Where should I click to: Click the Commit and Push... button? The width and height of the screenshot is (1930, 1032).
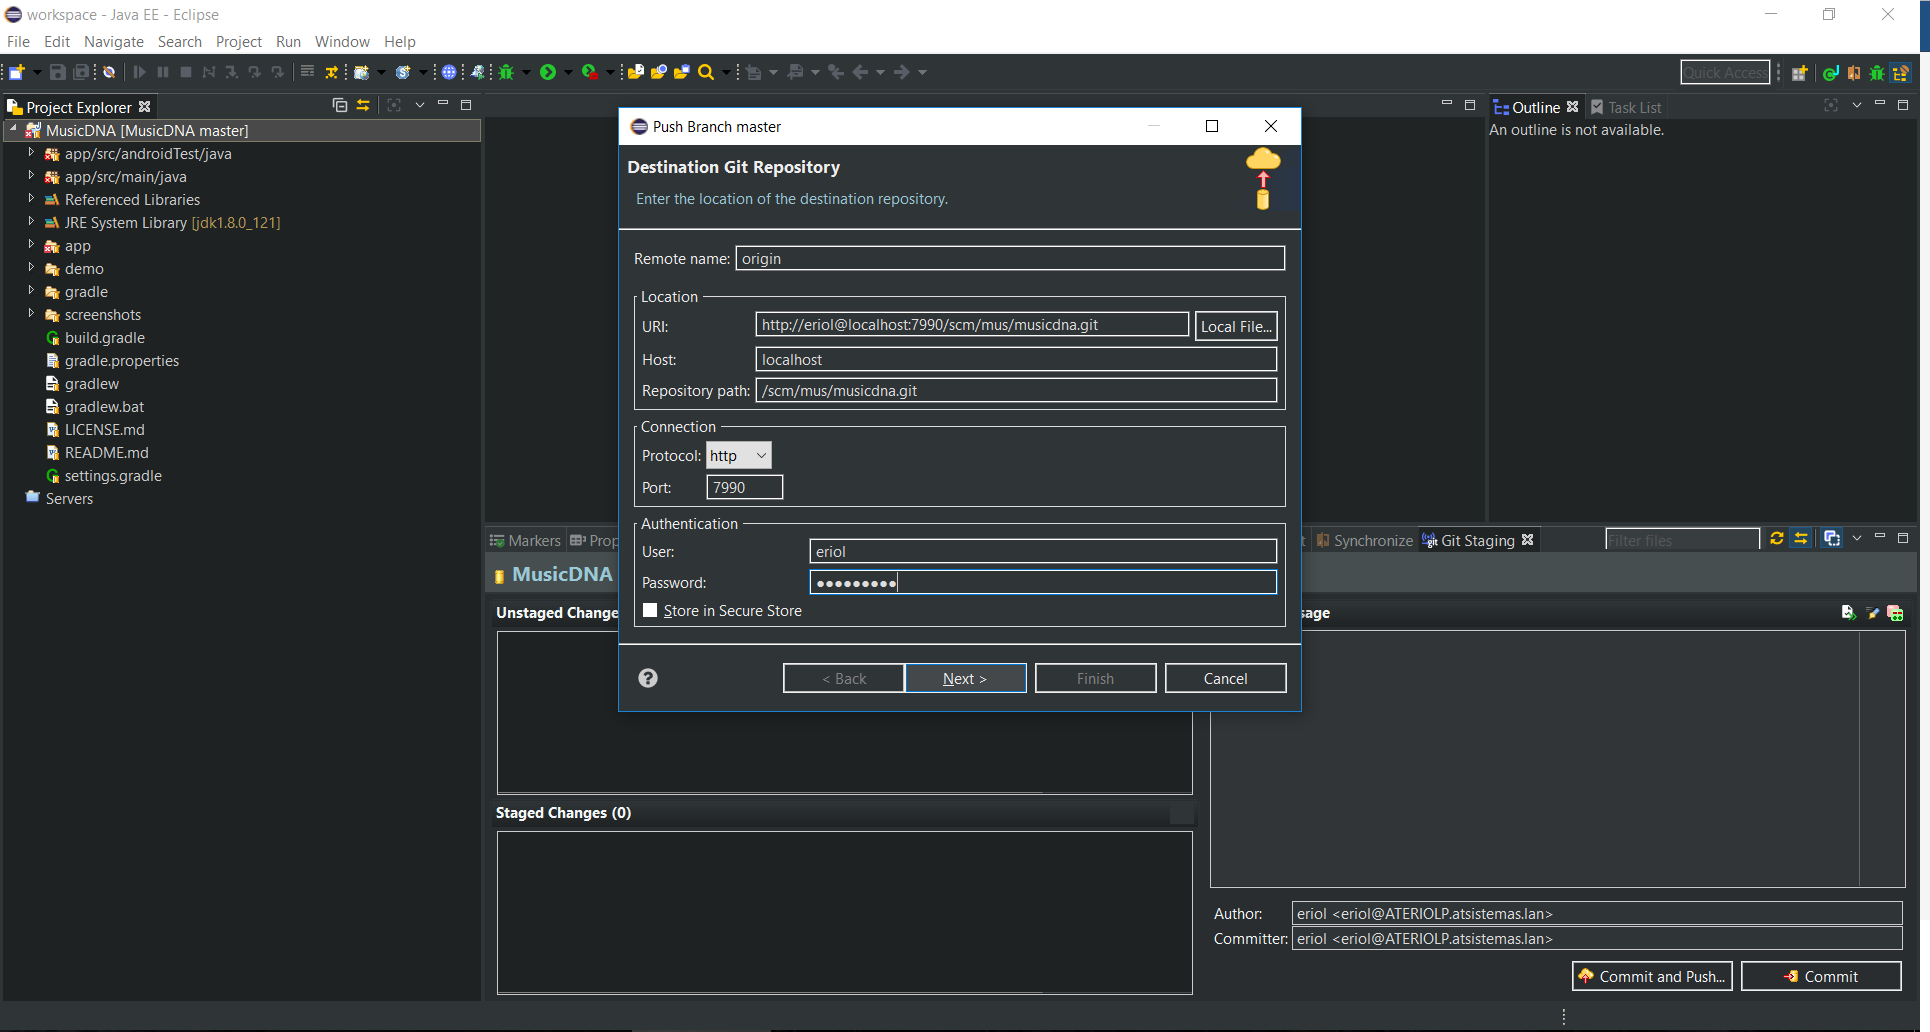click(x=1652, y=976)
